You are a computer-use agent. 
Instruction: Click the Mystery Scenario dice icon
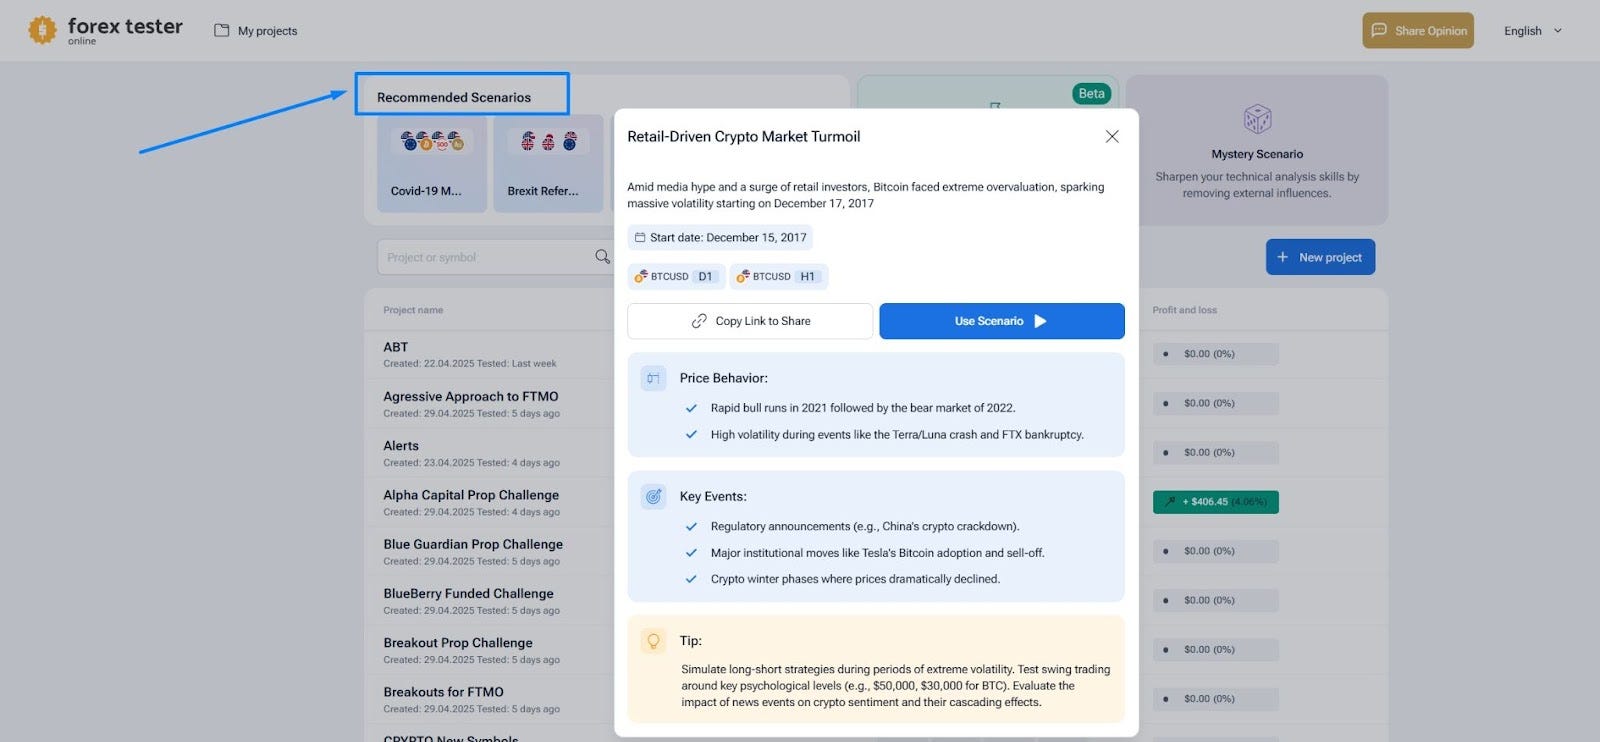tap(1257, 119)
